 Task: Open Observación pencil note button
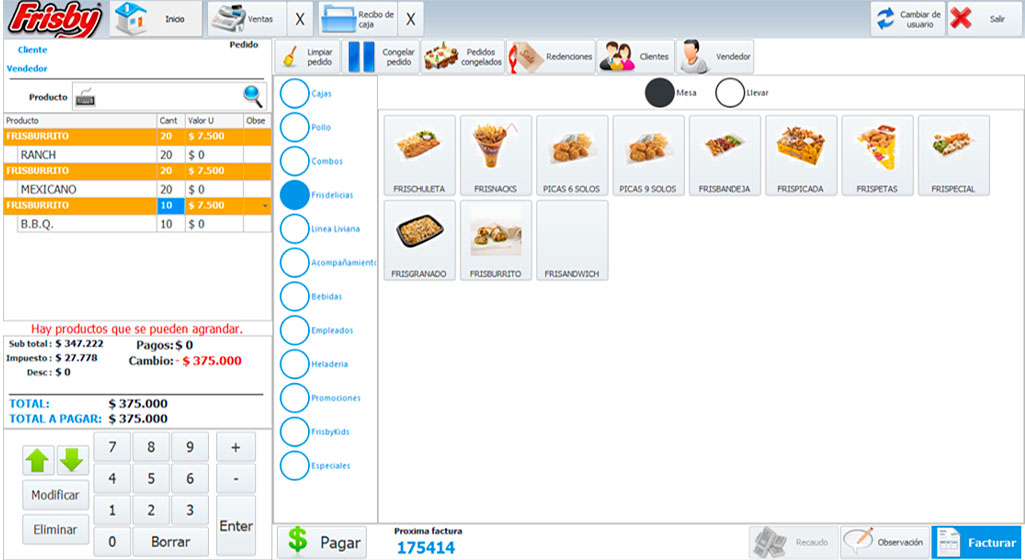click(884, 542)
